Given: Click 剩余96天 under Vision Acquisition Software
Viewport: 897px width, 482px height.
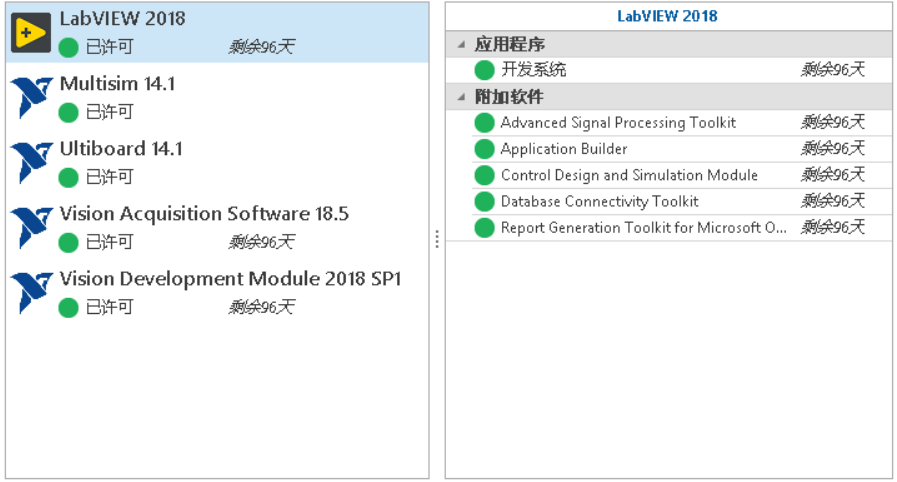Looking at the screenshot, I should click(262, 242).
